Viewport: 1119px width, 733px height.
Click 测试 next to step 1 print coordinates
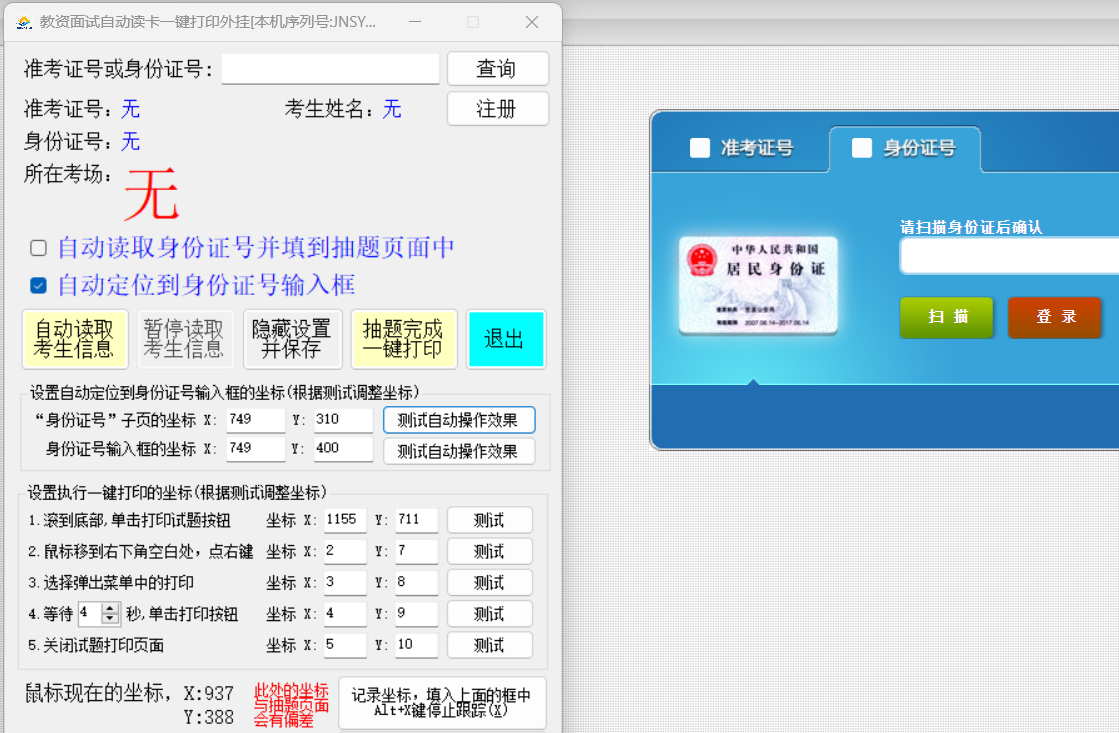point(489,519)
